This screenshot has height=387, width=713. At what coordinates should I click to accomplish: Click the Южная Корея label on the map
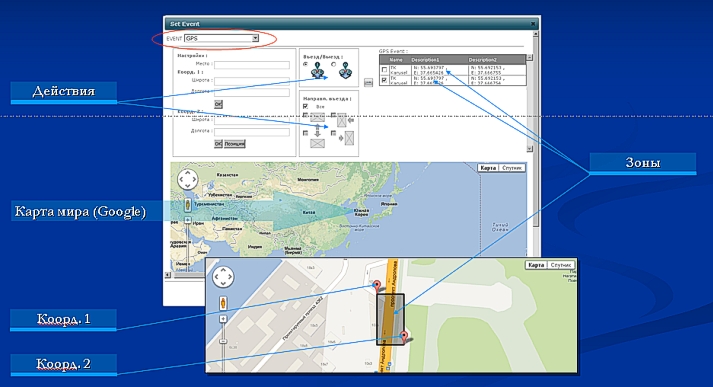point(361,212)
